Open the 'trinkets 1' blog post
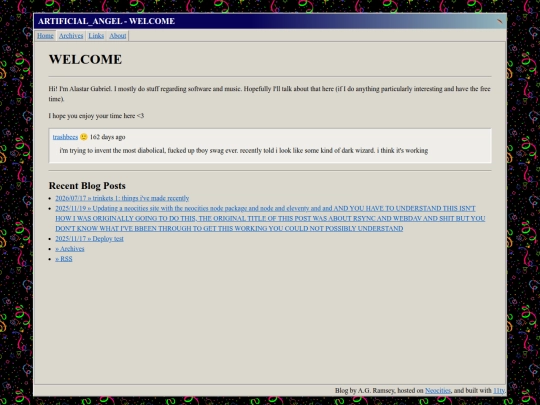The width and height of the screenshot is (540, 405). pyautogui.click(x=122, y=198)
